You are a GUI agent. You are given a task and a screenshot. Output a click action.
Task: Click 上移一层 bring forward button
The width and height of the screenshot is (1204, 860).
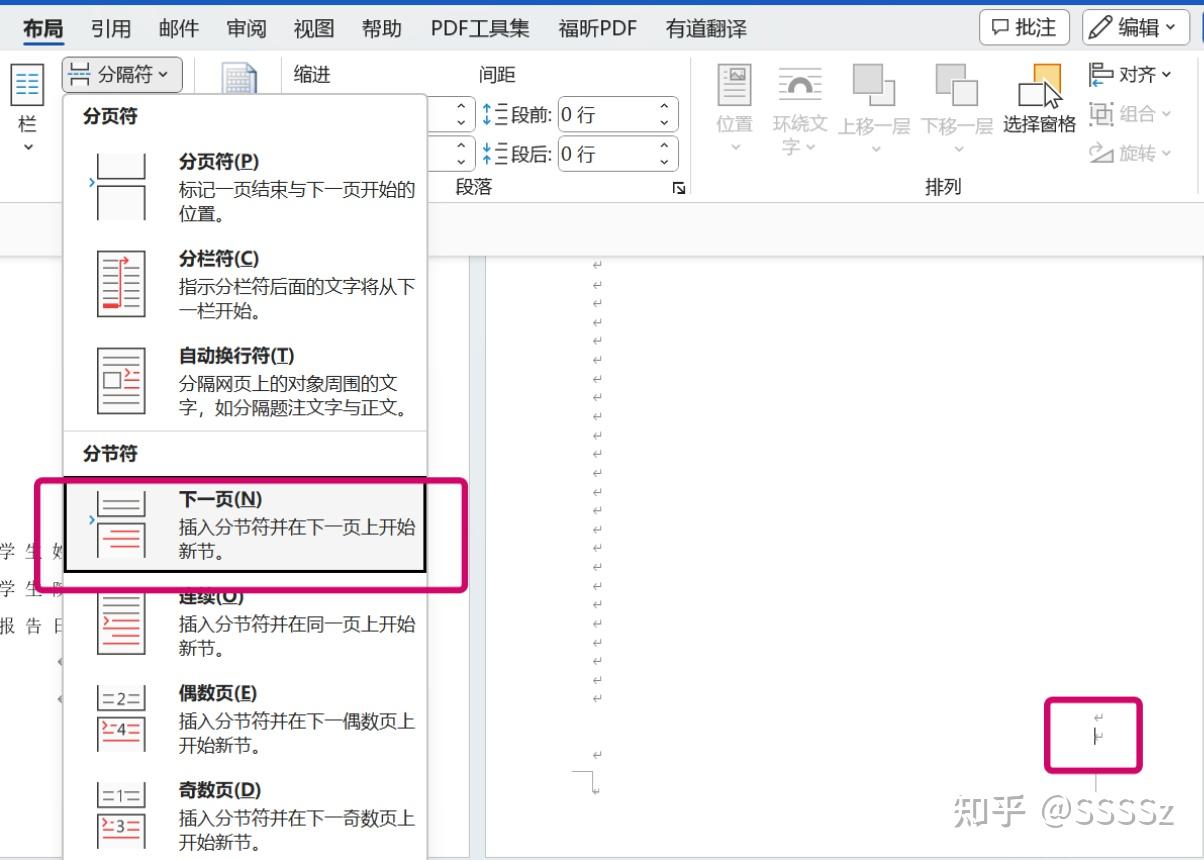coord(874,109)
